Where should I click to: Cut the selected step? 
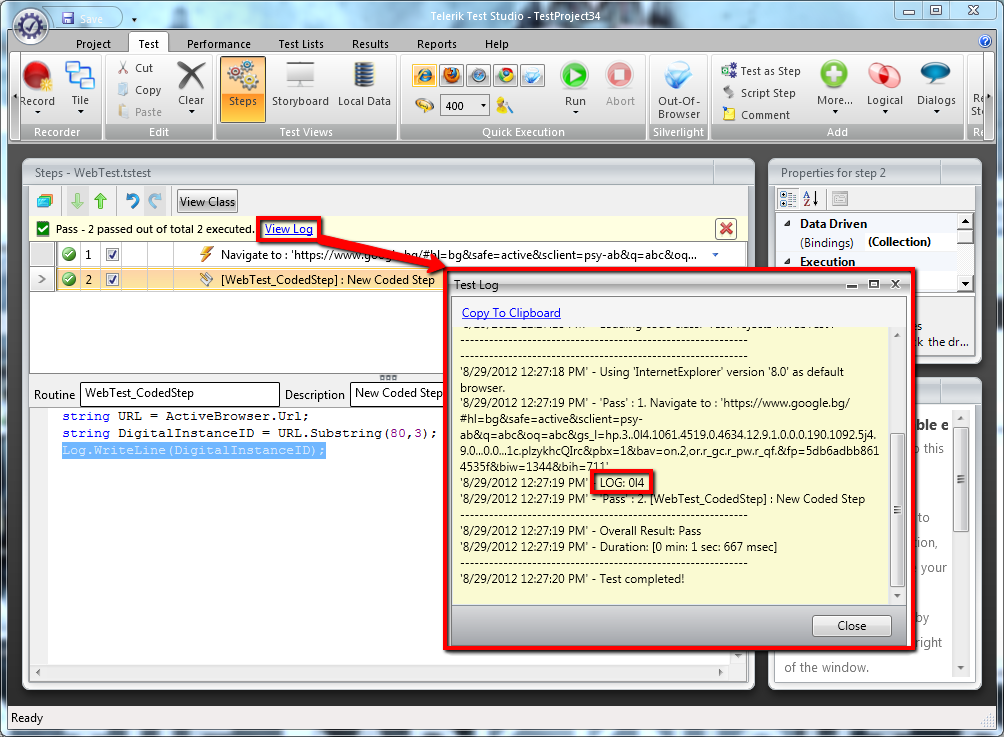[136, 68]
